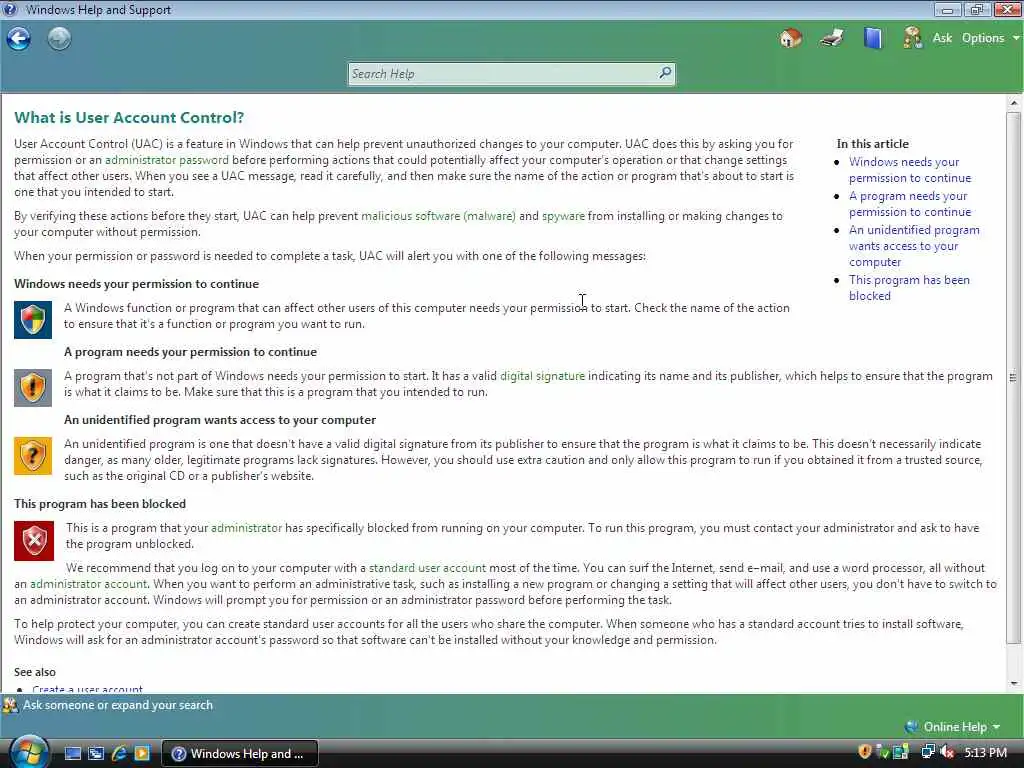Click Switch between windows icon
This screenshot has height=768, width=1024.
pyautogui.click(x=96, y=754)
